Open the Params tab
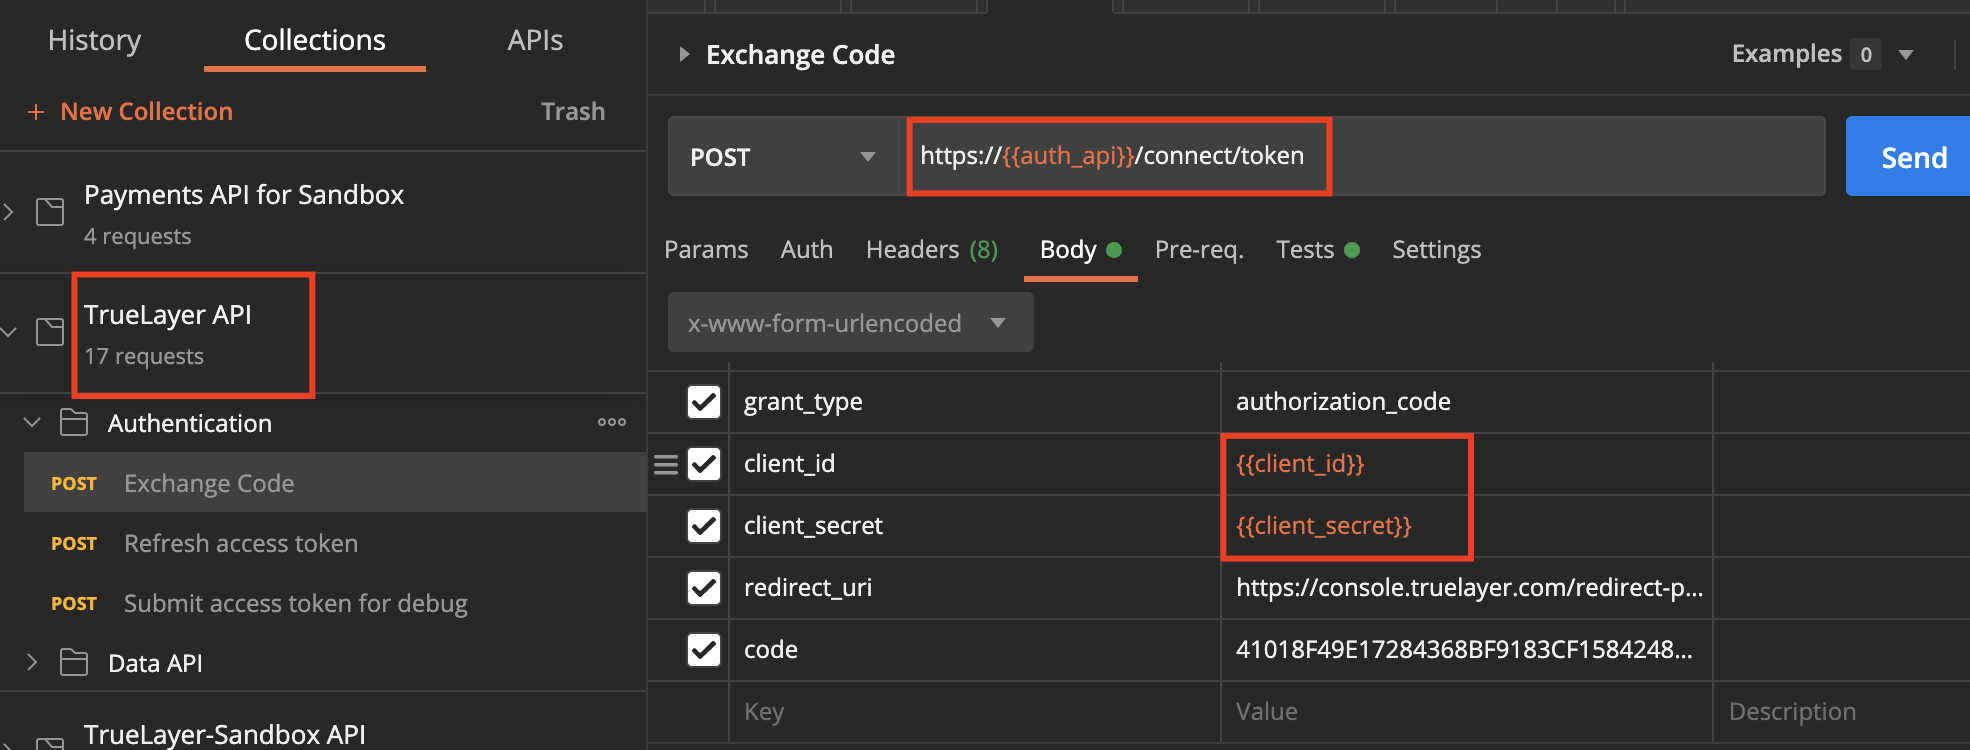 pos(706,250)
